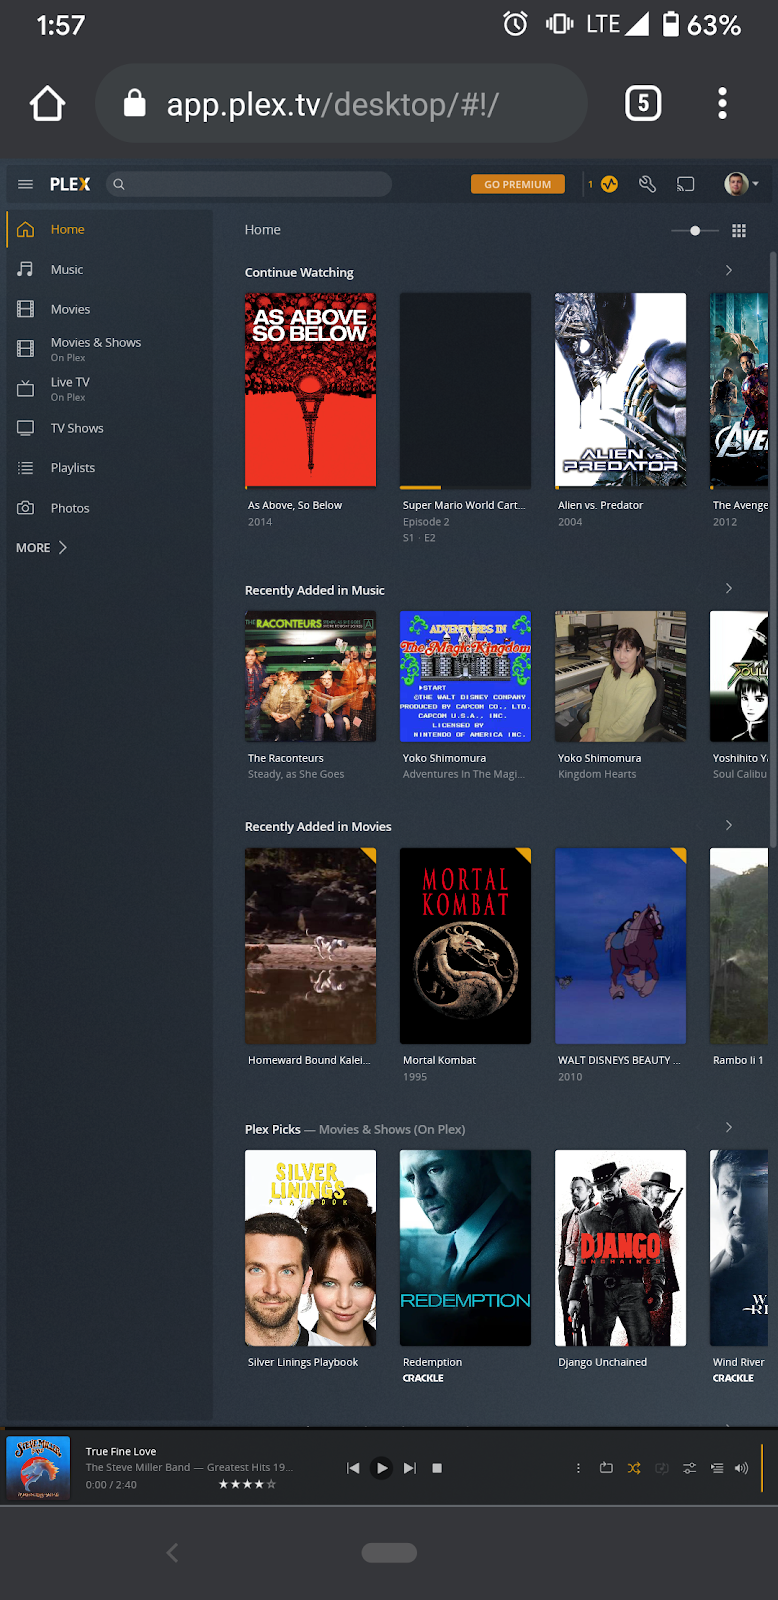Image resolution: width=778 pixels, height=1600 pixels.
Task: Open the Mortal Kombat poster
Action: [x=466, y=946]
